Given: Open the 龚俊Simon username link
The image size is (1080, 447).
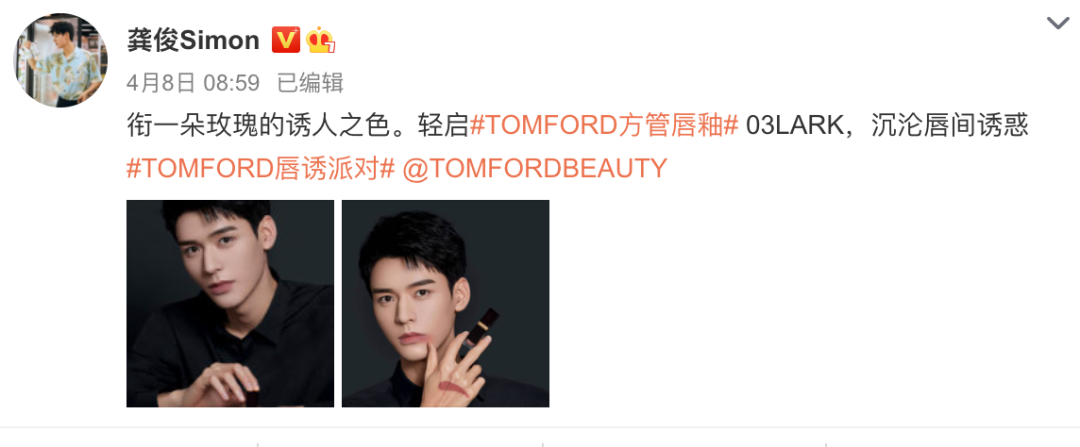Looking at the screenshot, I should 193,41.
